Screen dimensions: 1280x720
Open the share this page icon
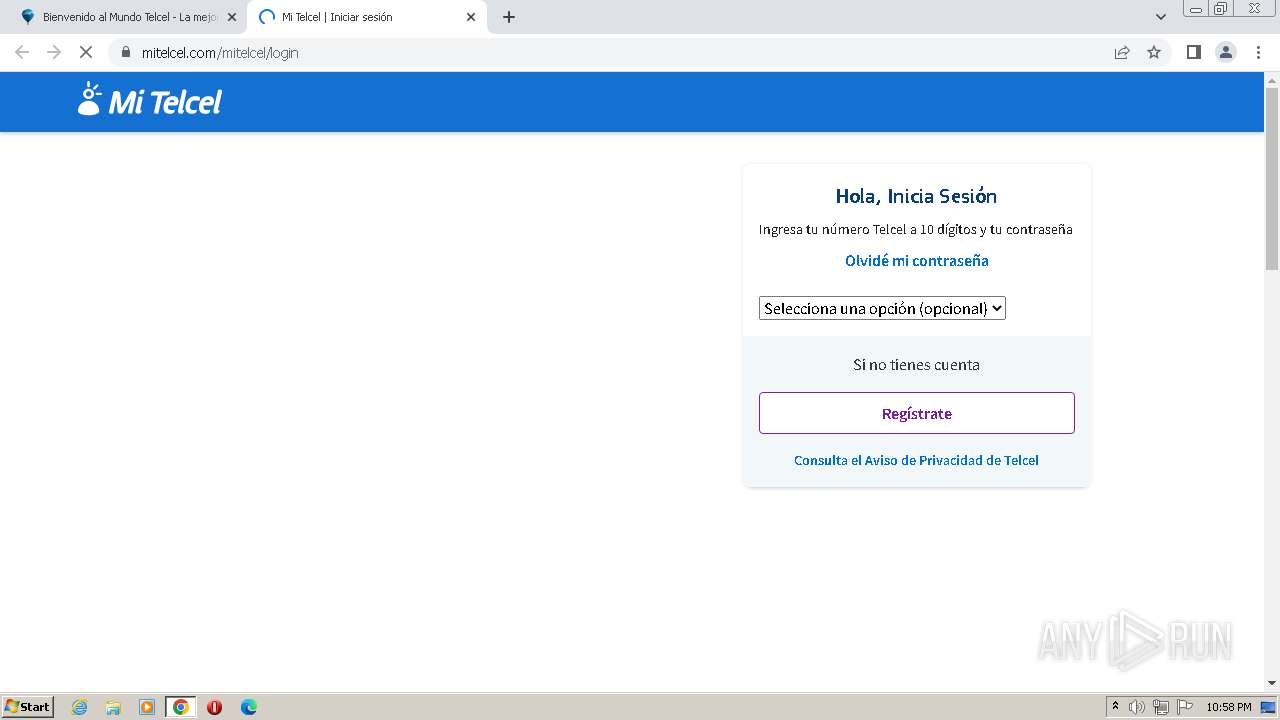(x=1122, y=52)
